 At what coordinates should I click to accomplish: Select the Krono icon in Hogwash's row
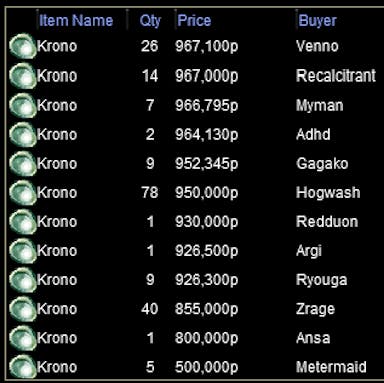point(23,193)
